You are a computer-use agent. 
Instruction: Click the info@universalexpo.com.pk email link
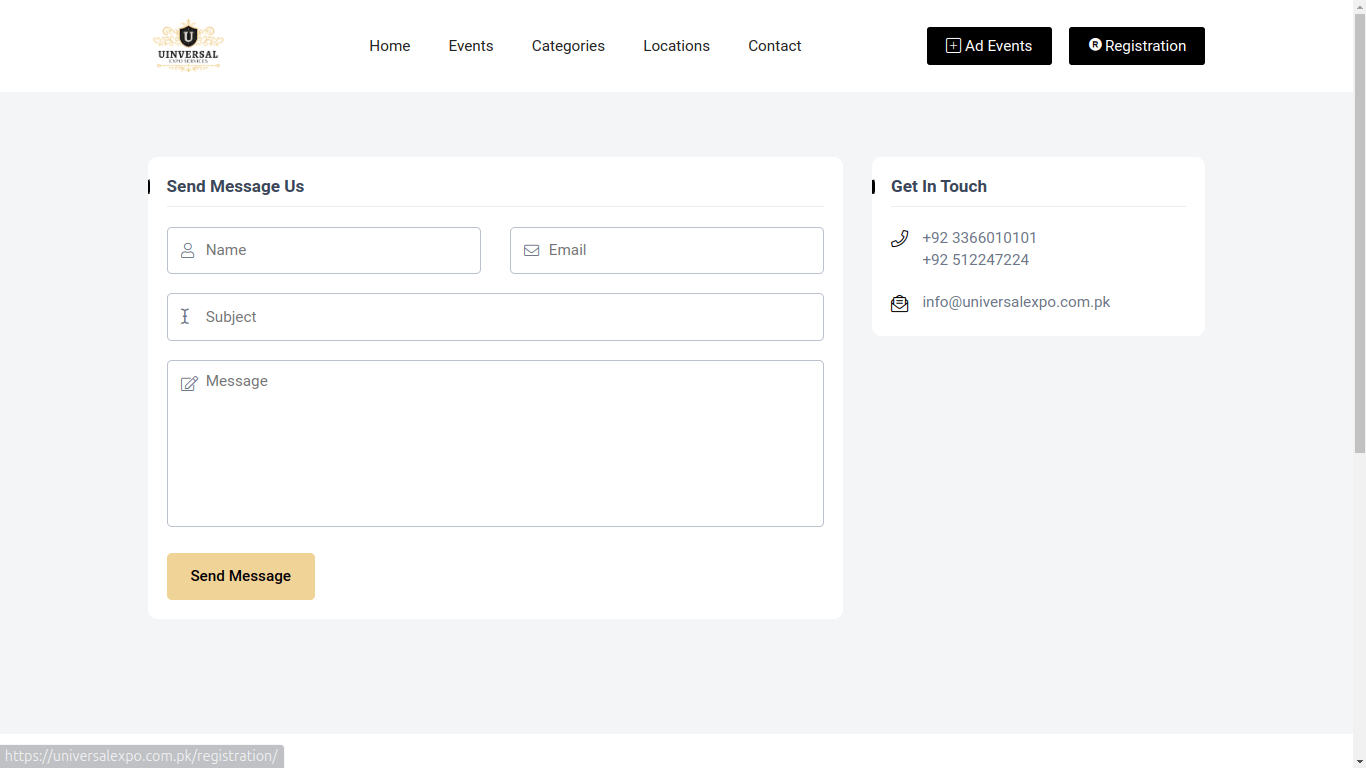tap(1016, 302)
